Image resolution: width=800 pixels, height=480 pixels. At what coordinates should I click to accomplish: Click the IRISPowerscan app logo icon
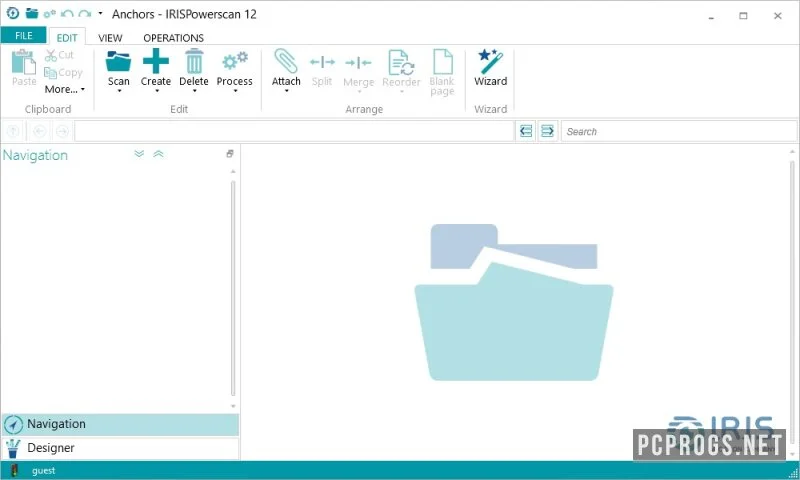13,13
